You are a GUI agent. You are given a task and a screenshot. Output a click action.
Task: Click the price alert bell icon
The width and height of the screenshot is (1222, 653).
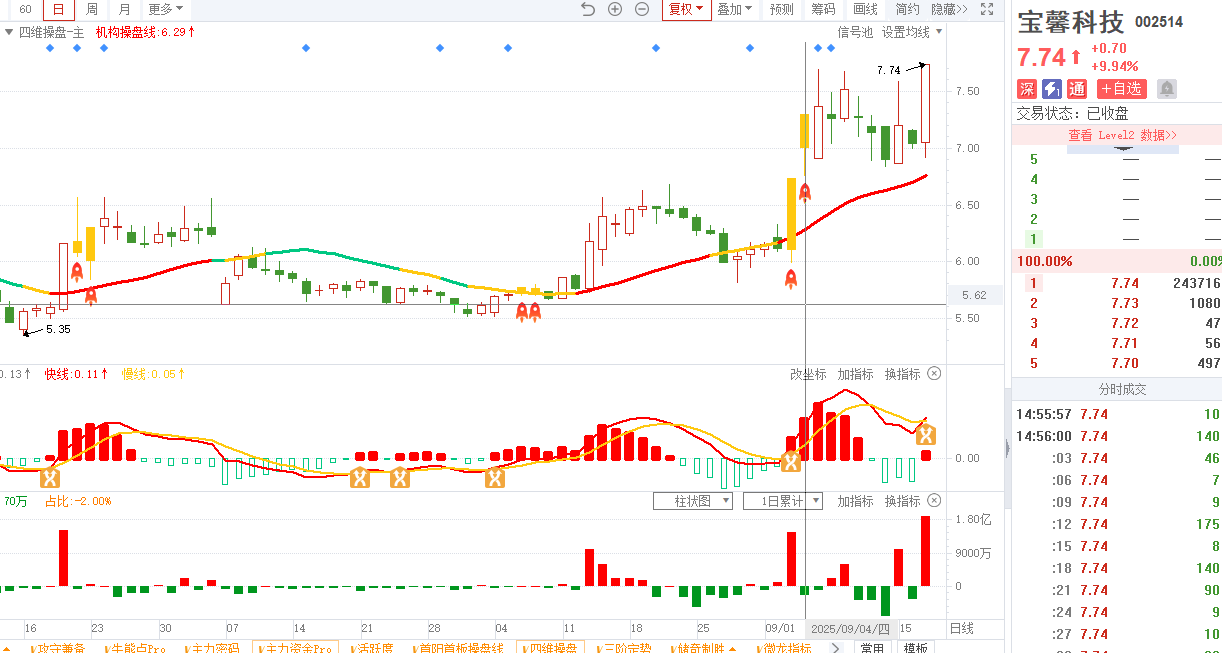click(x=1166, y=89)
